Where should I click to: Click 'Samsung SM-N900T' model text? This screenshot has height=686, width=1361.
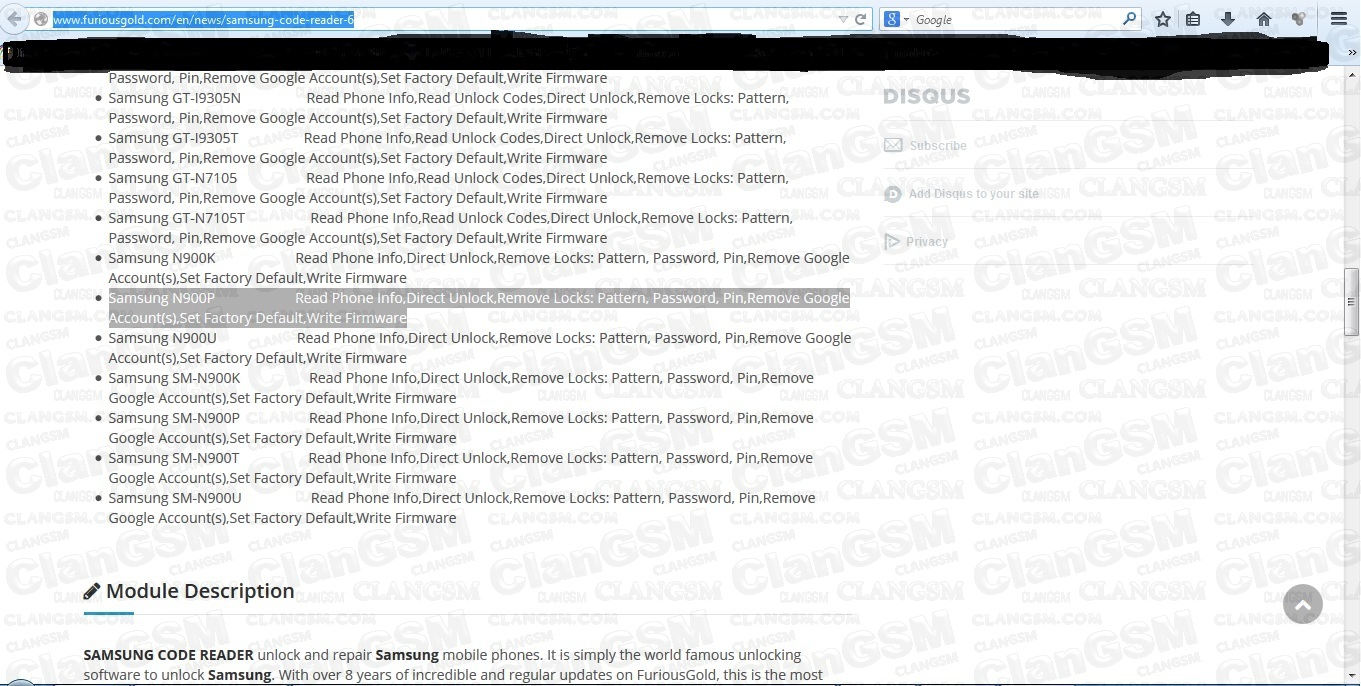[x=174, y=458]
